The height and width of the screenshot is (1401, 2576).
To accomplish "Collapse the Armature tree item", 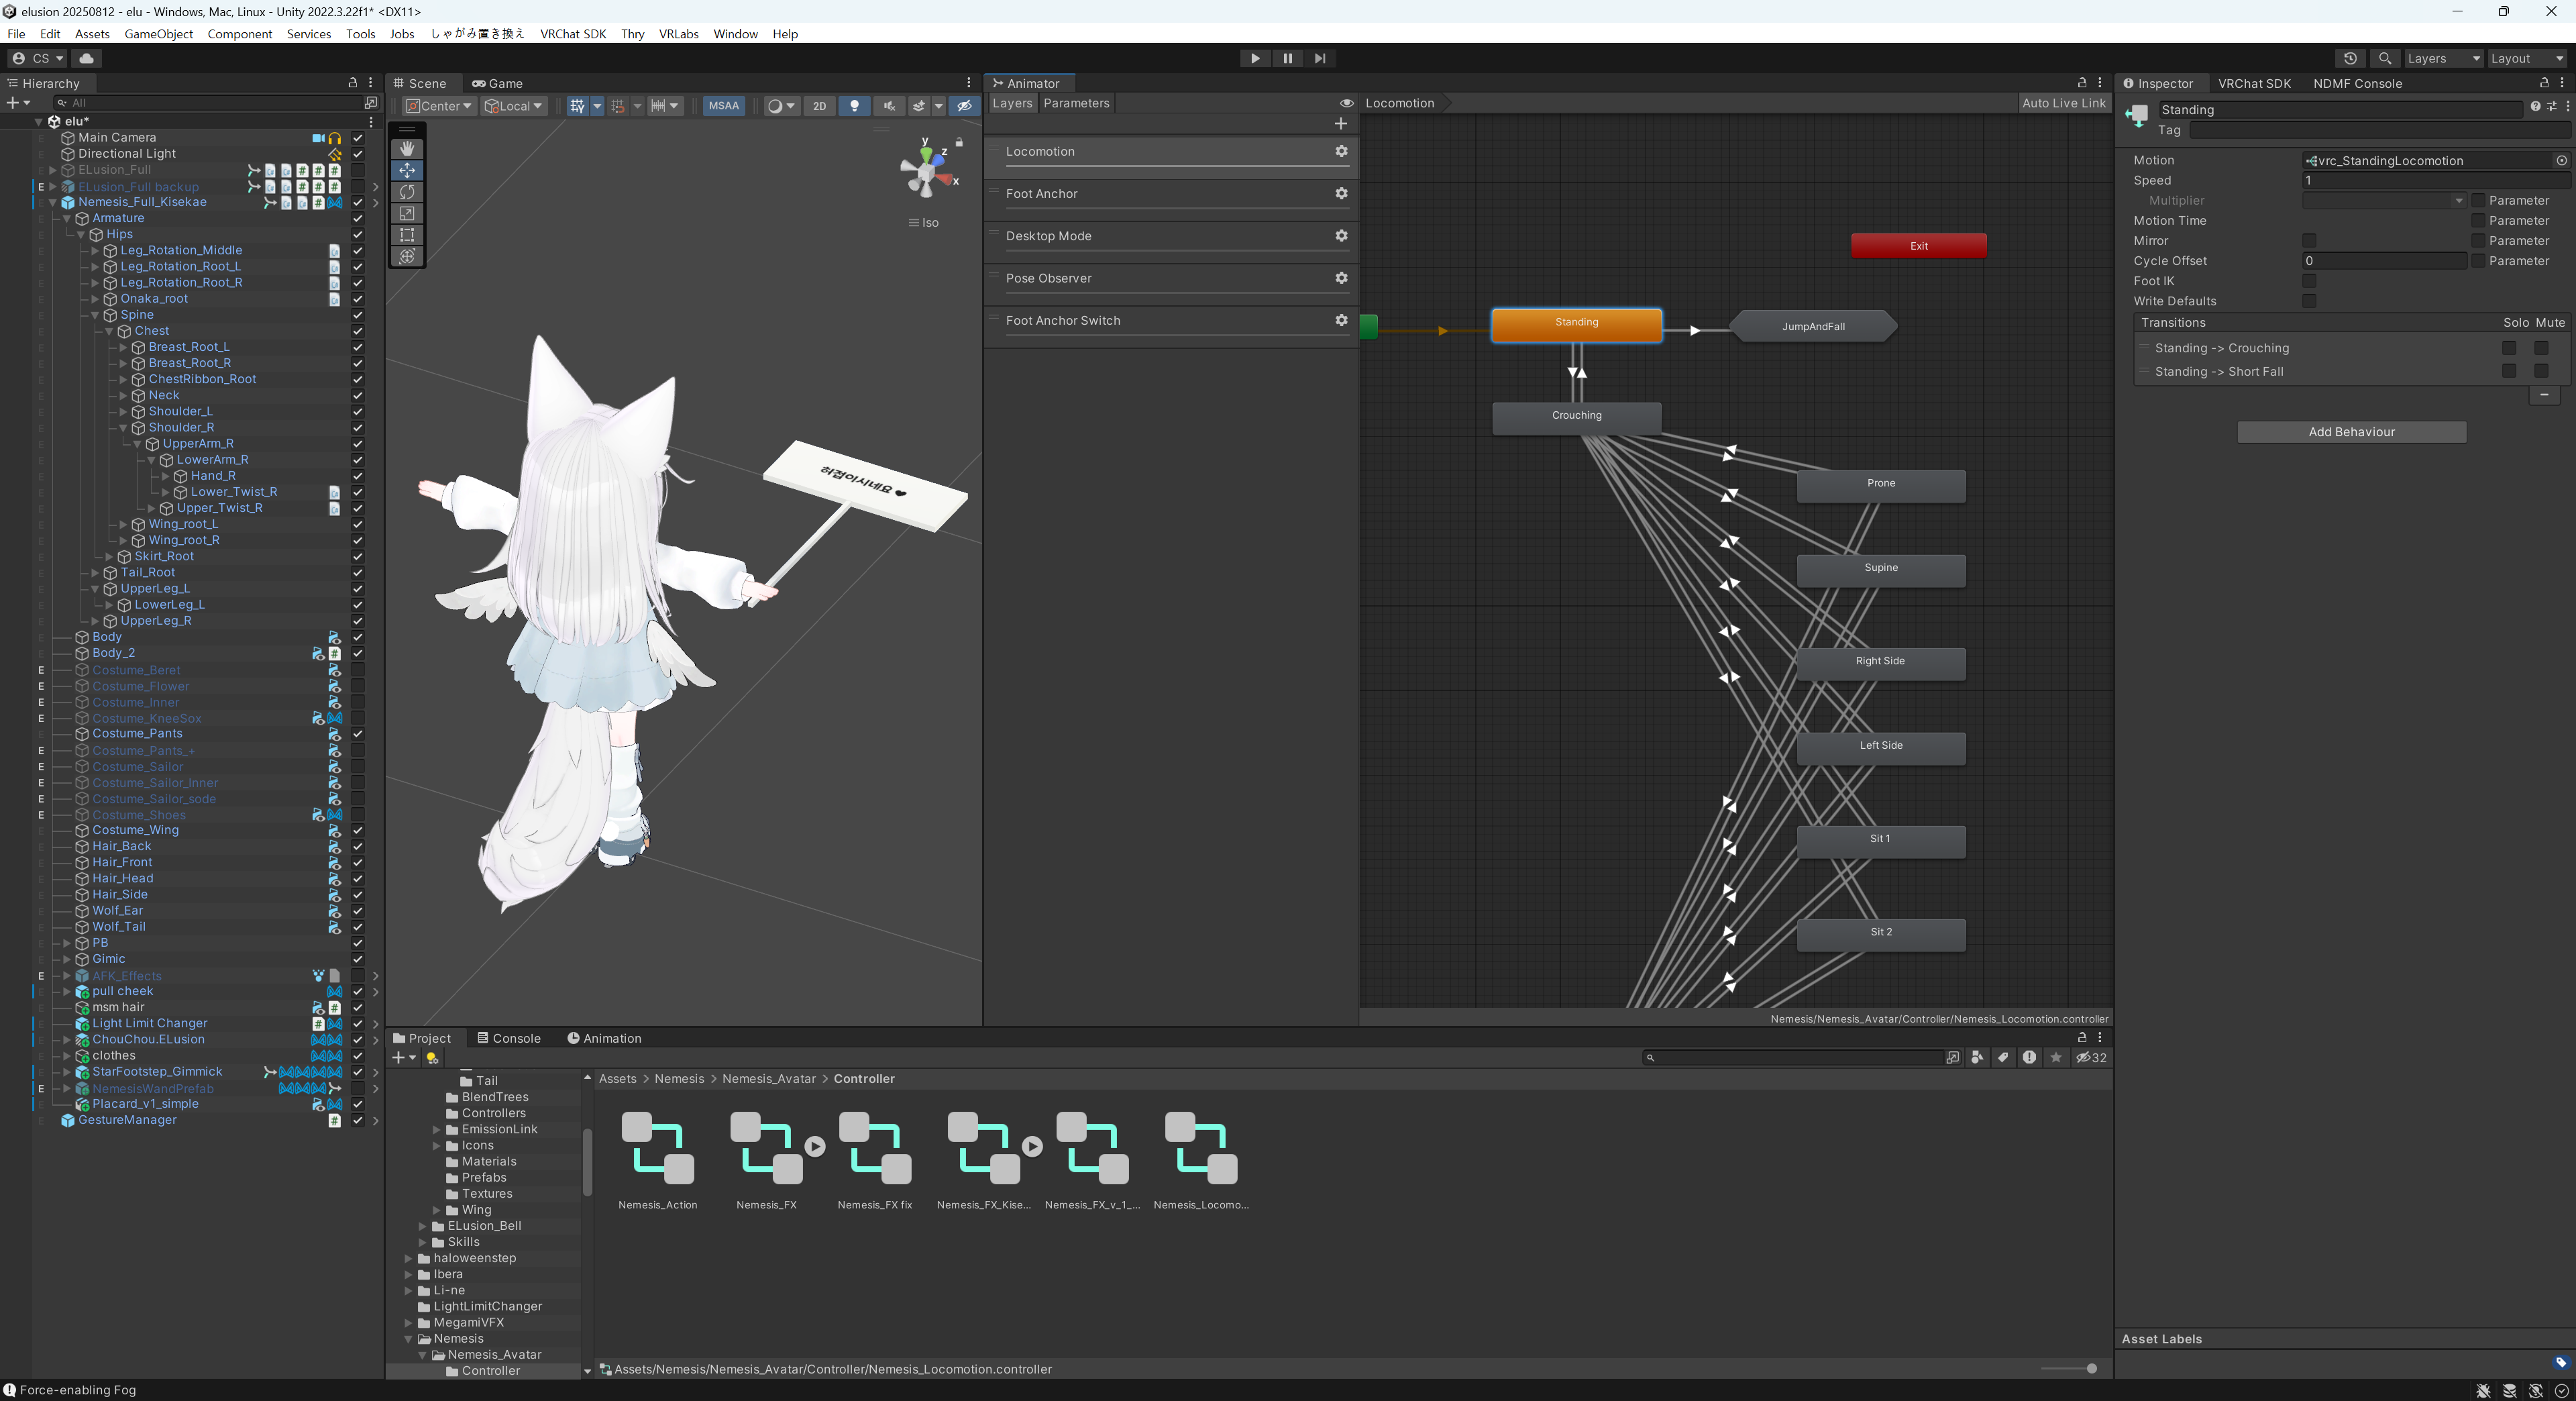I will click(67, 218).
